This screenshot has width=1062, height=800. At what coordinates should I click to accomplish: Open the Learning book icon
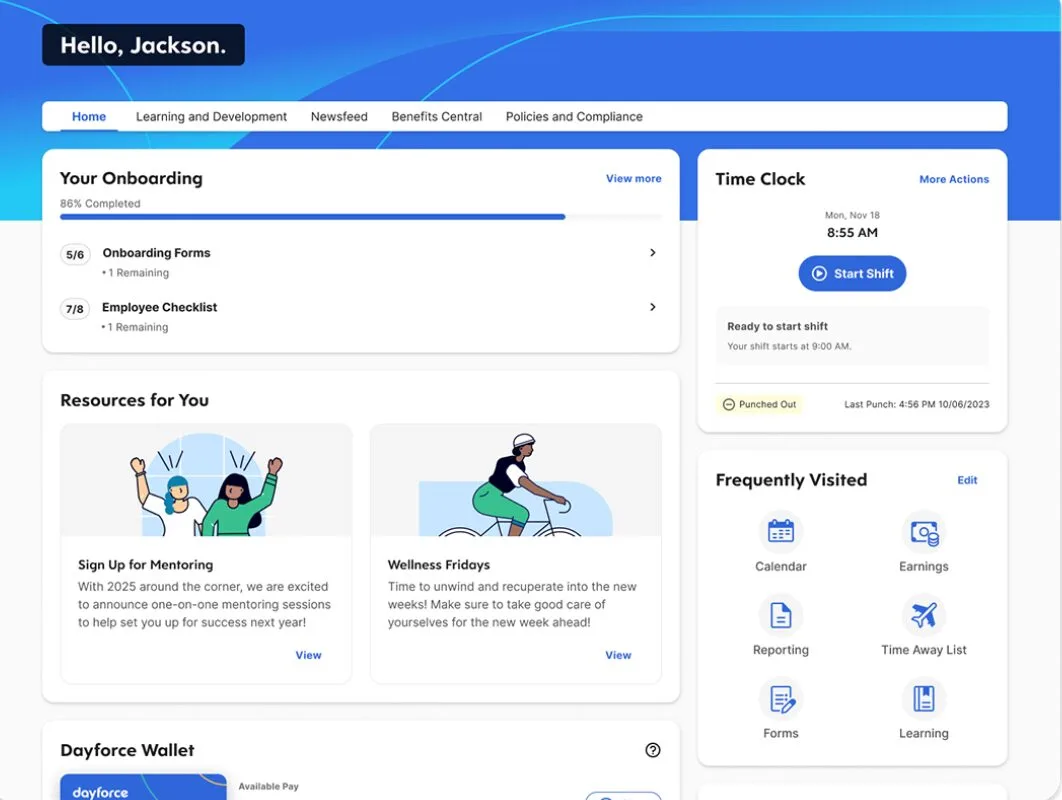point(923,698)
